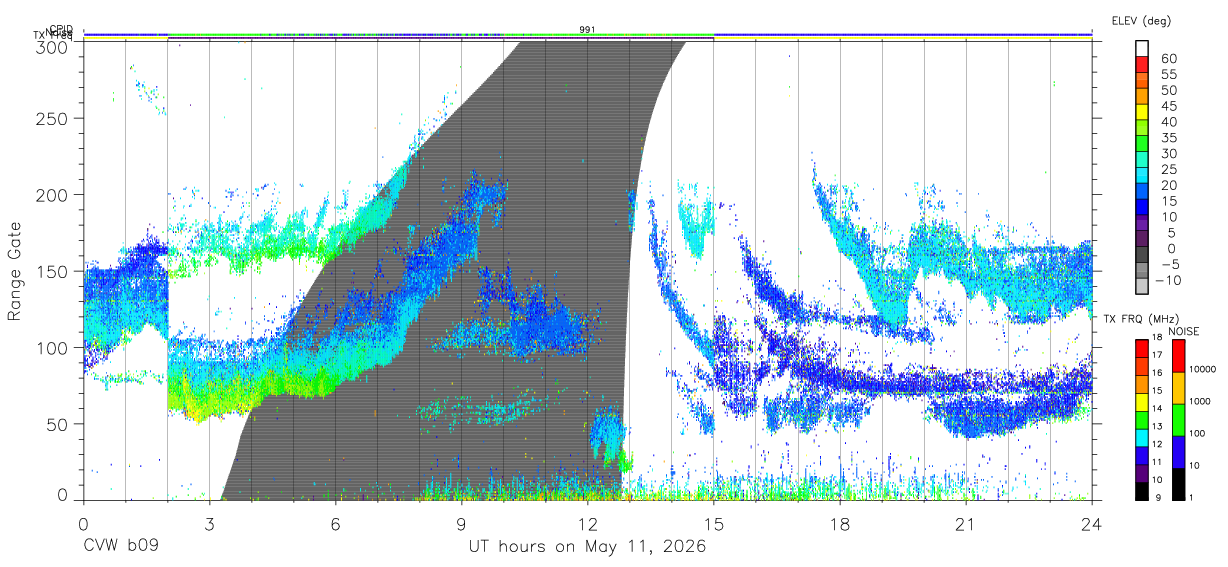Click the '21' hour tick on x-axis
Viewport: 1228px width, 567px height.
[x=966, y=524]
